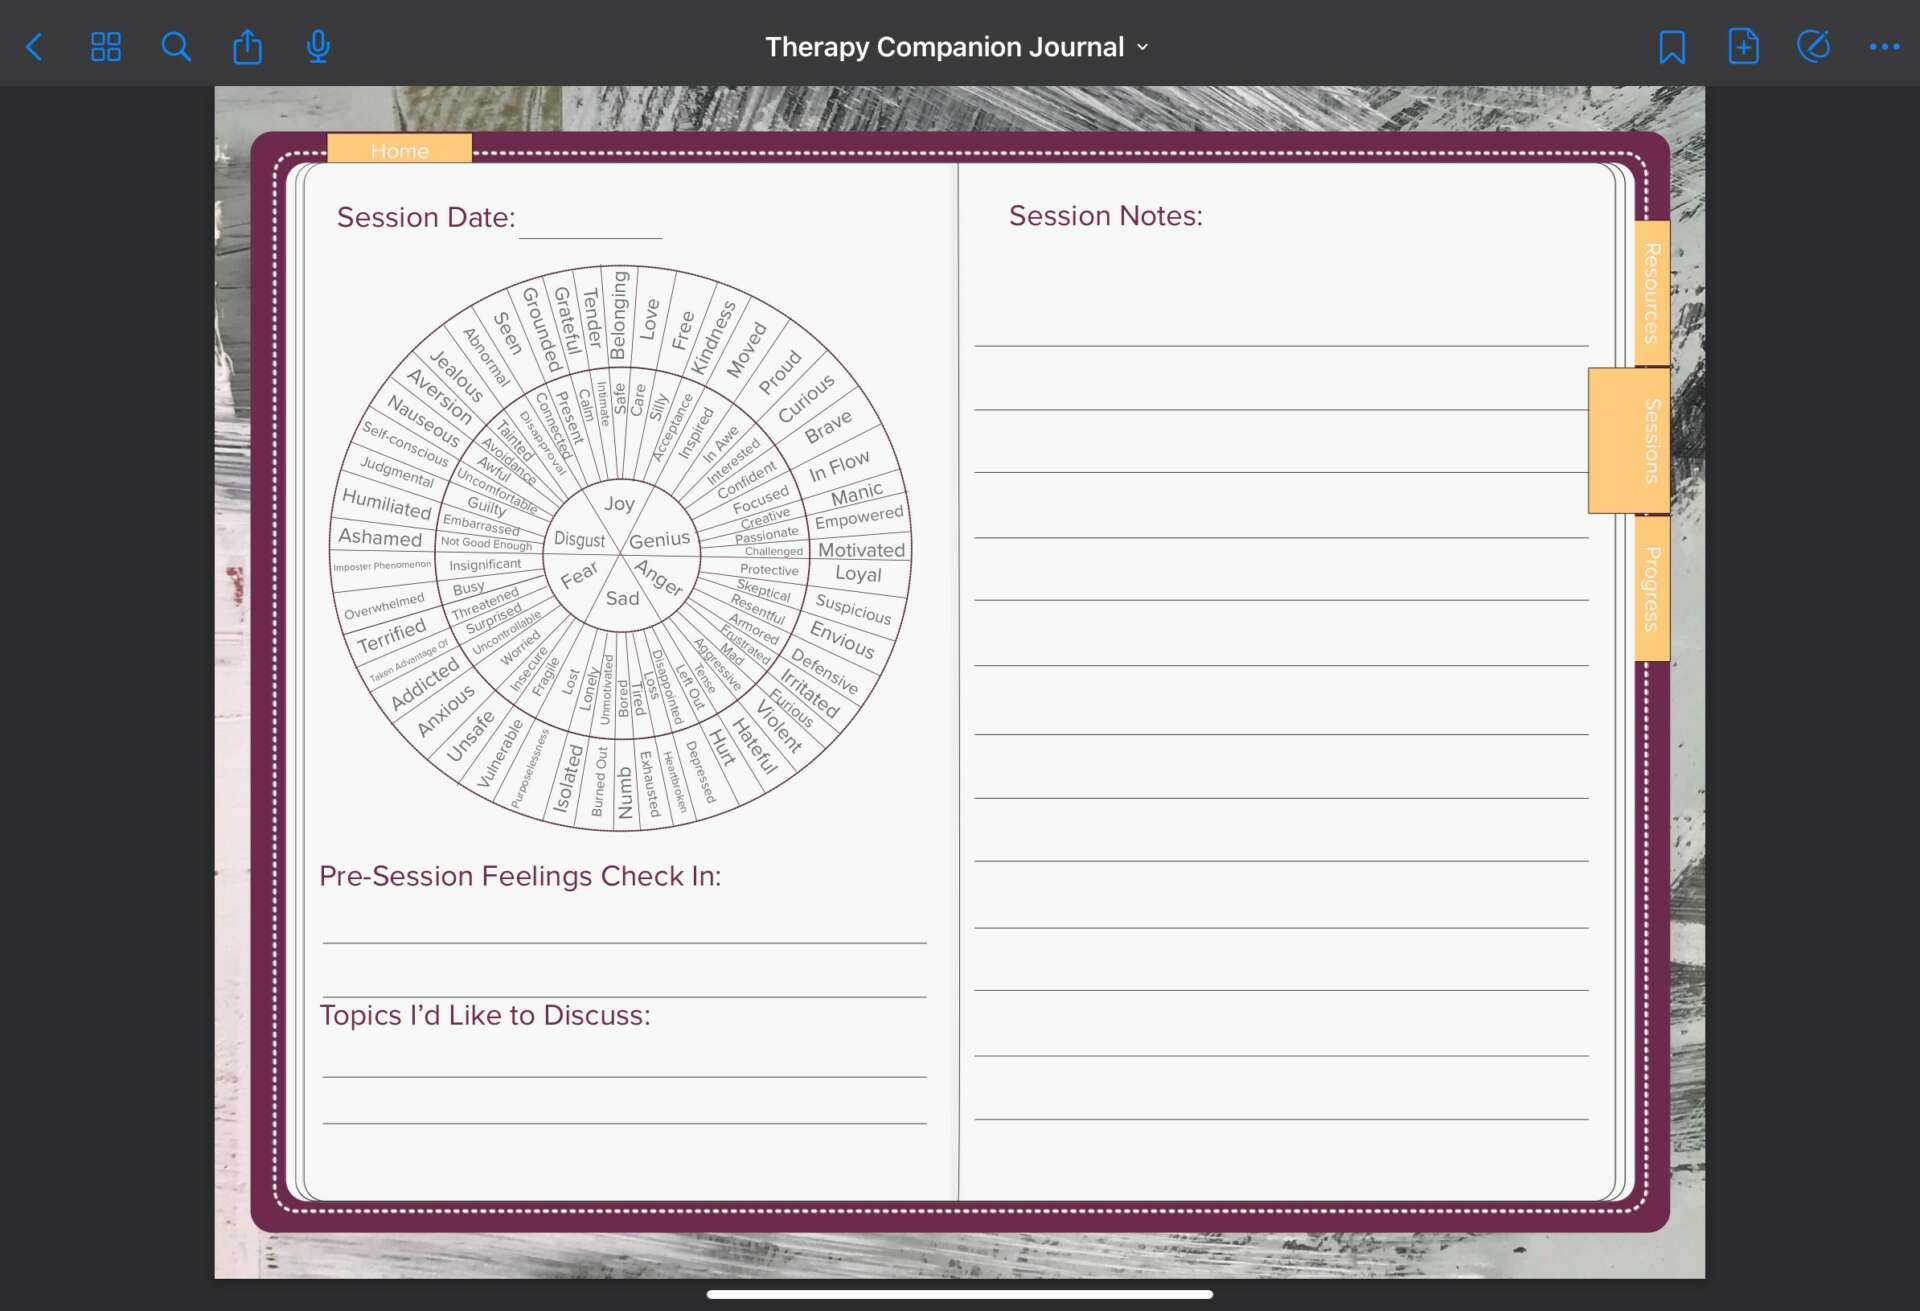Tap the share export icon
The image size is (1920, 1311).
pyautogui.click(x=247, y=47)
